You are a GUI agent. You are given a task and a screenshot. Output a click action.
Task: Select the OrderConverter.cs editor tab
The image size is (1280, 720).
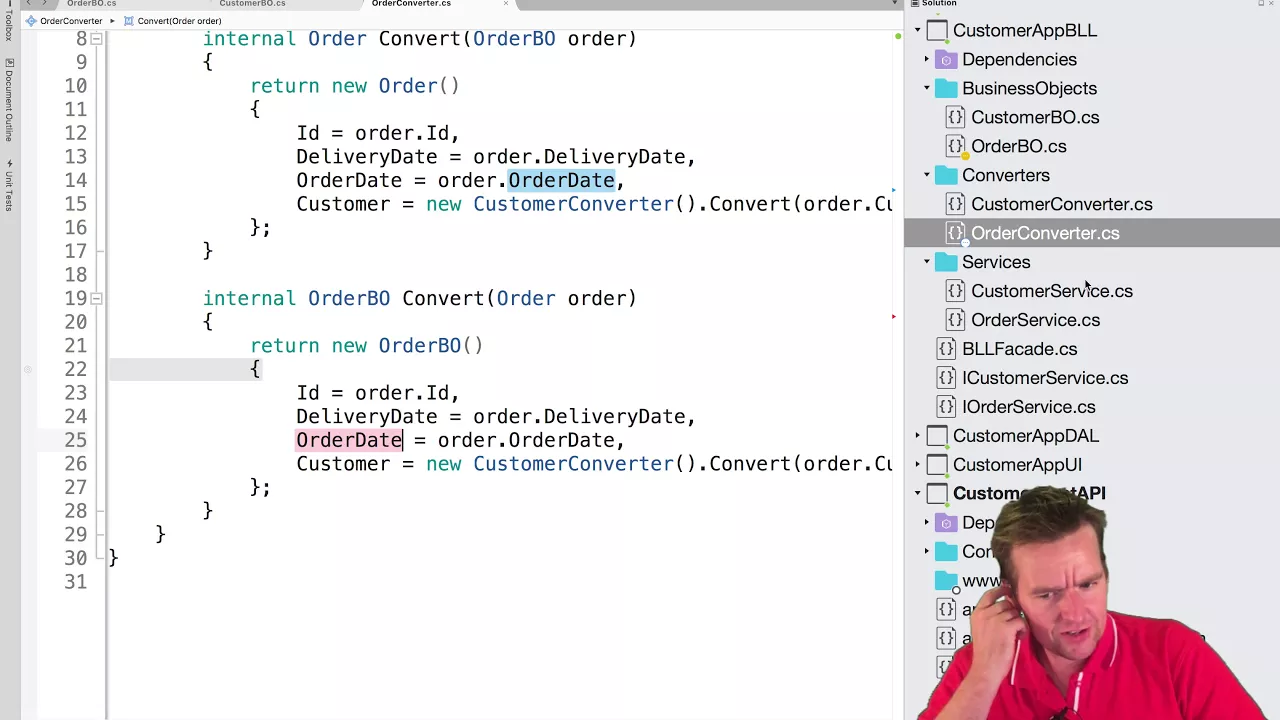[411, 4]
